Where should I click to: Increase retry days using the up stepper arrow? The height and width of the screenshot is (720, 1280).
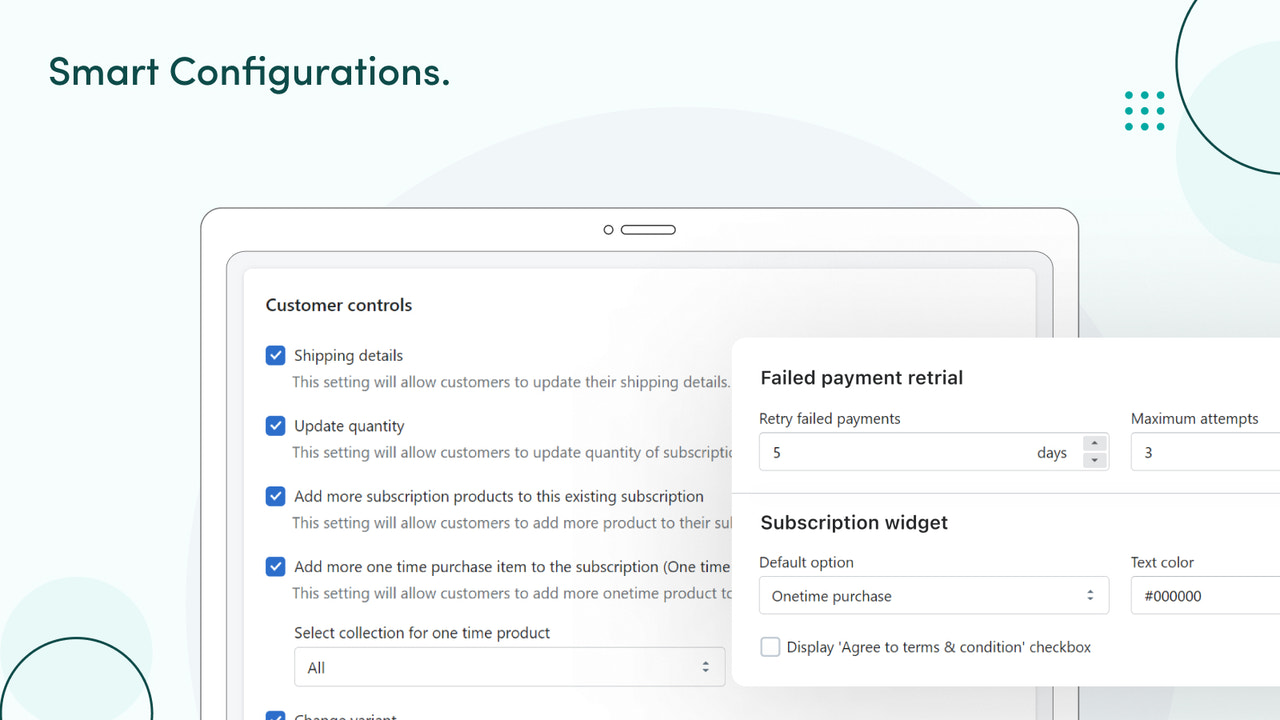point(1095,445)
